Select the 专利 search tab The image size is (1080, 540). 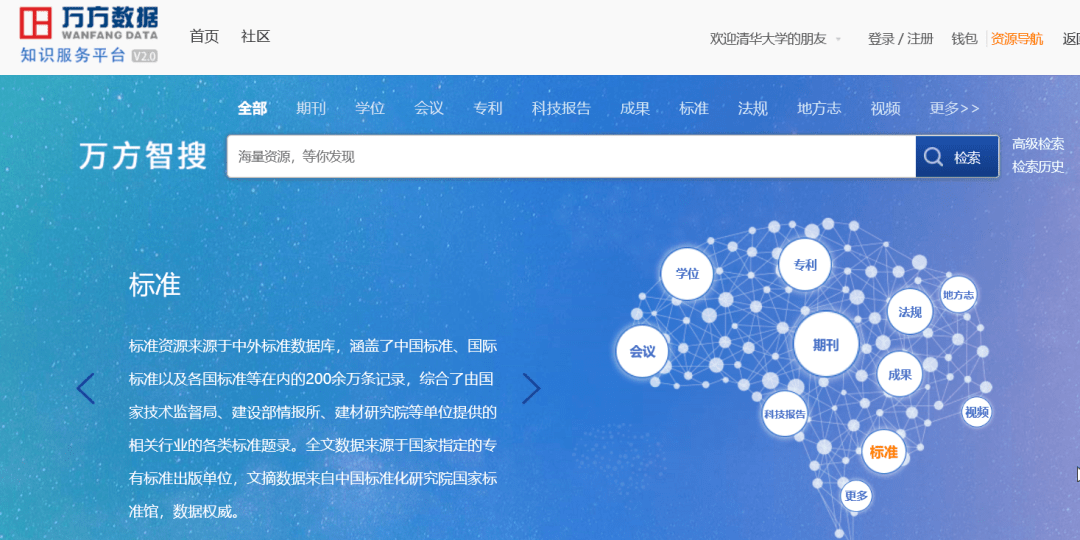pos(488,108)
